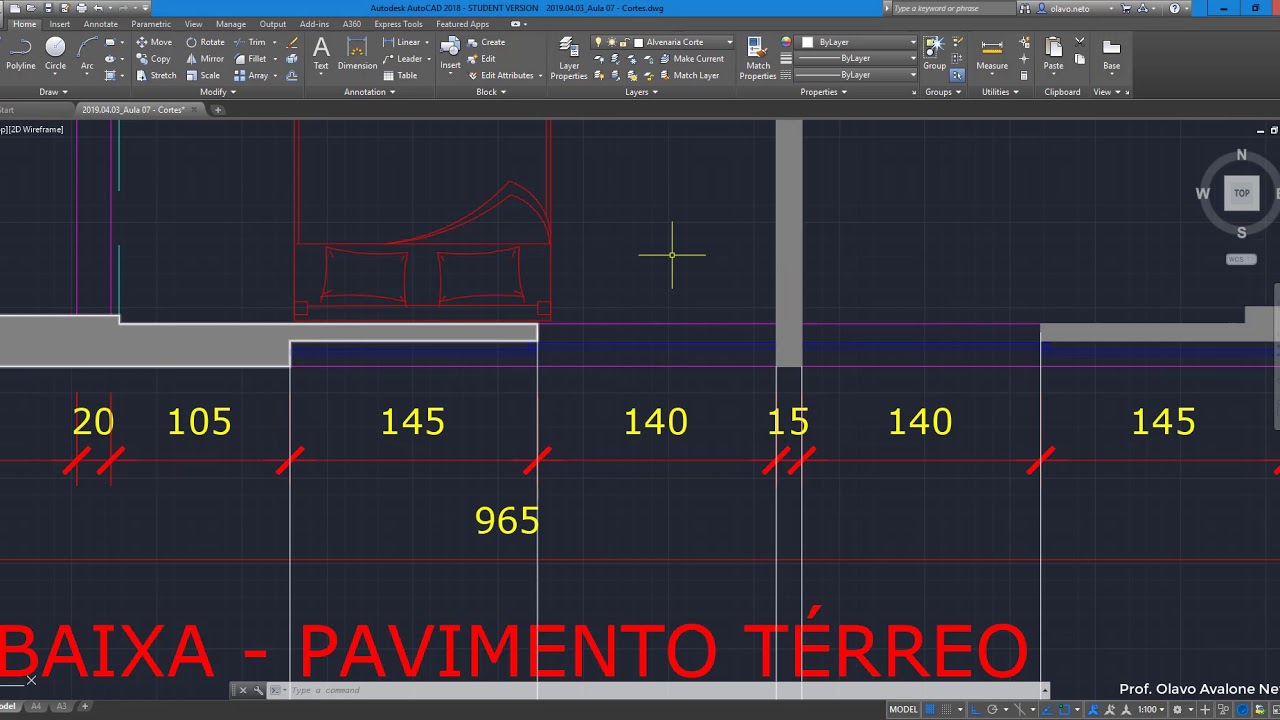1280x720 pixels.
Task: Expand the Annotation panel
Action: coord(369,92)
